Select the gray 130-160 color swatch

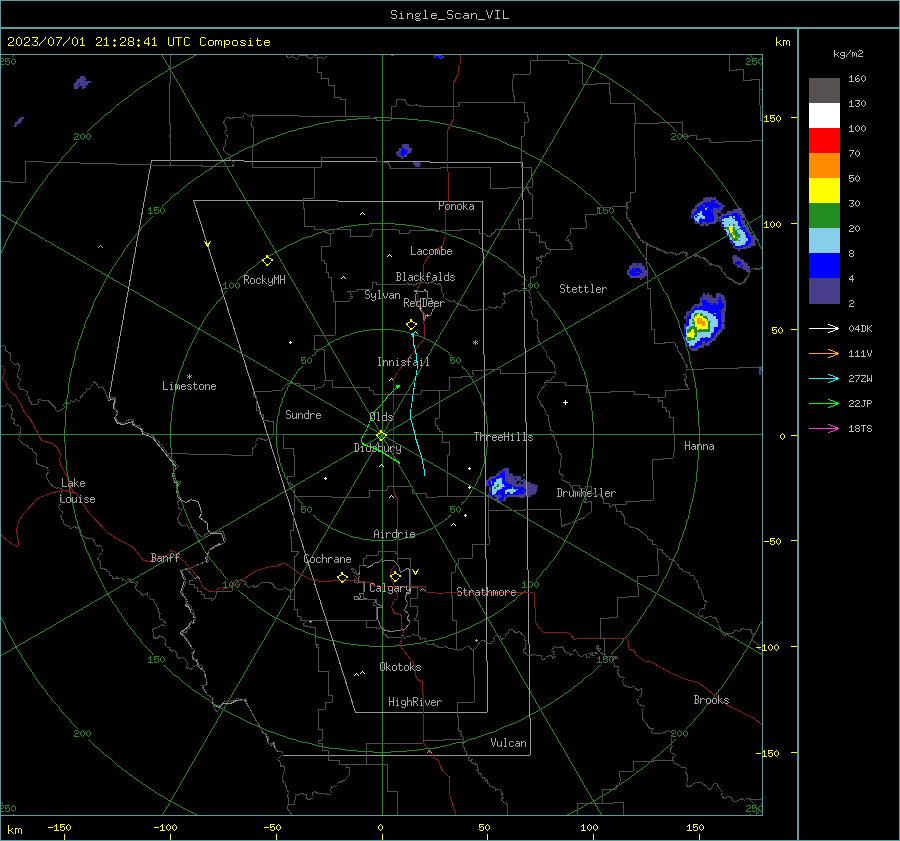[824, 91]
